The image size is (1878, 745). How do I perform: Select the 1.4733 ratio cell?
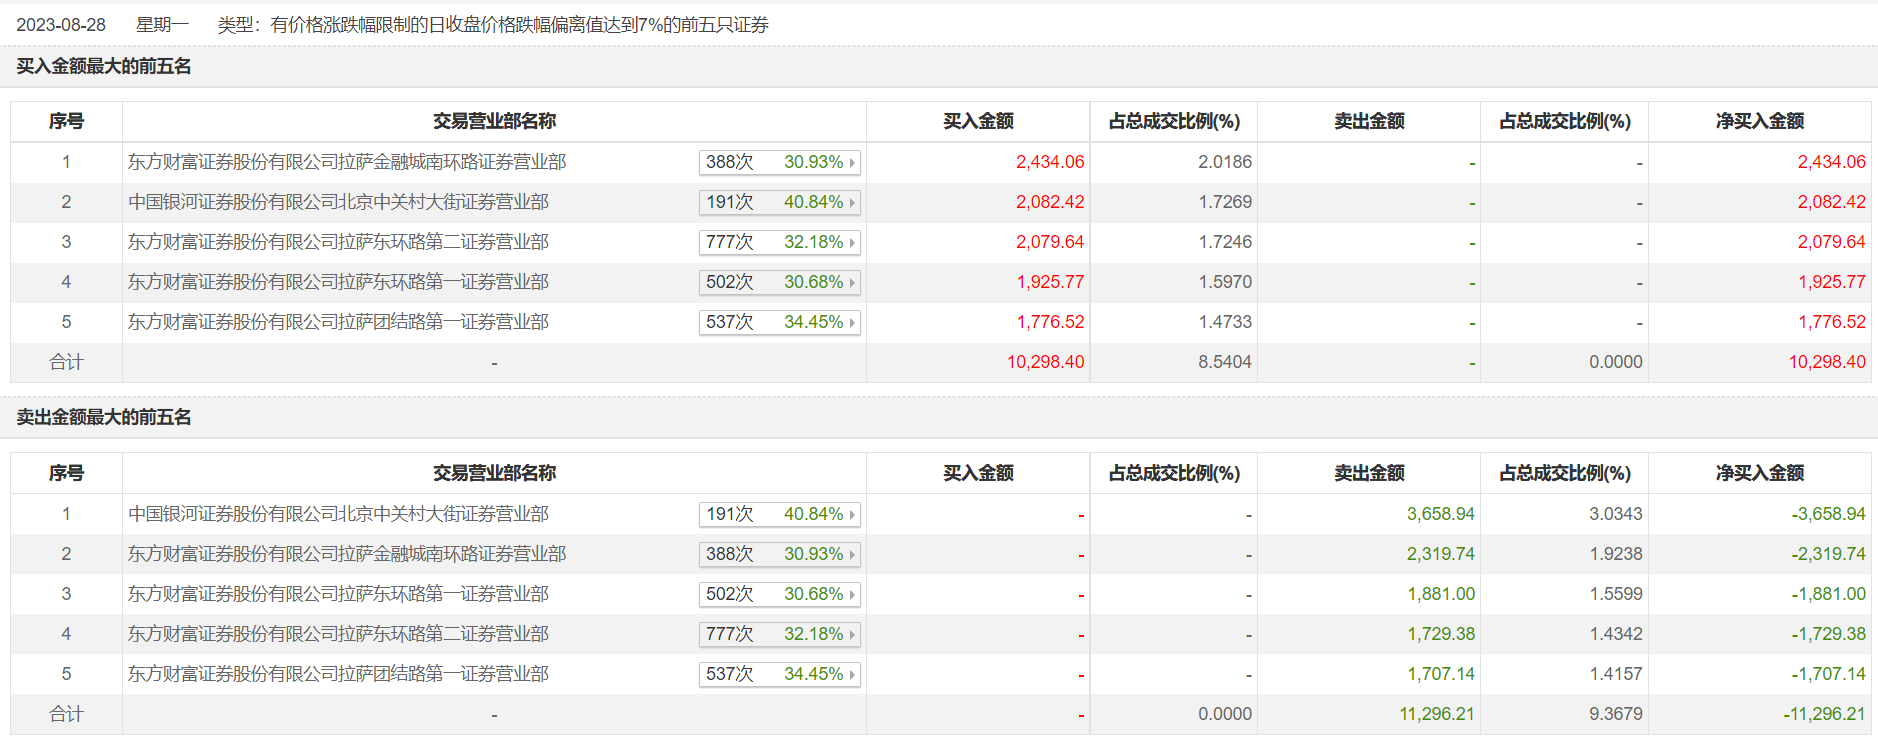tap(1225, 322)
